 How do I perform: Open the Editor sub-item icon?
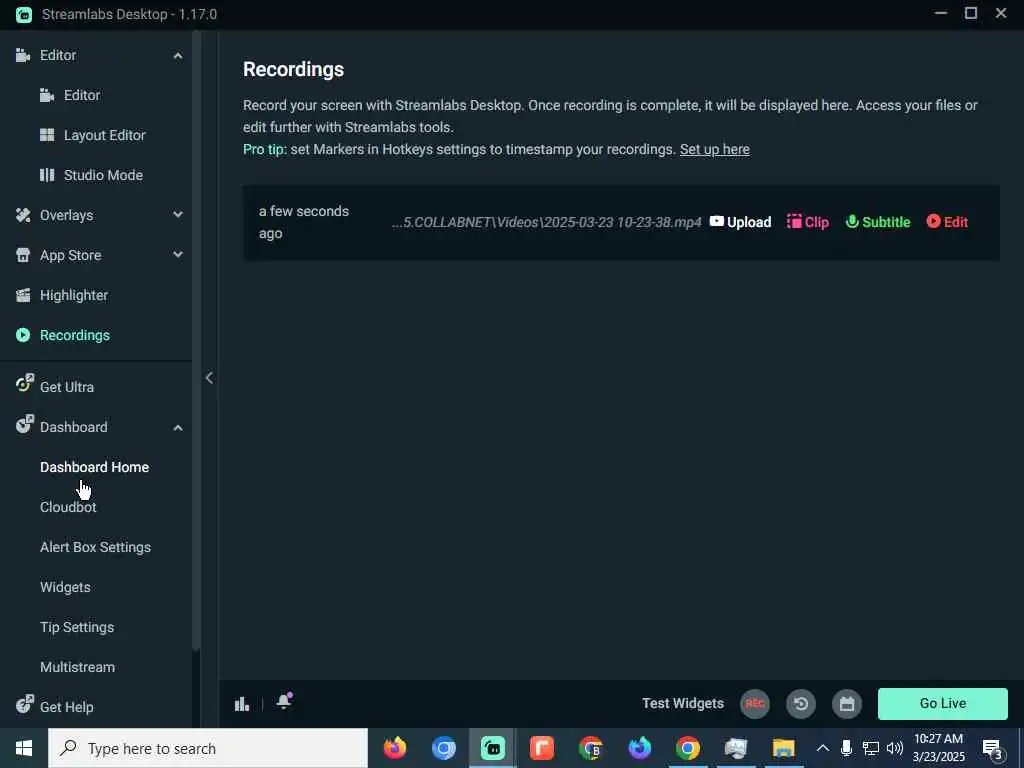[x=47, y=95]
